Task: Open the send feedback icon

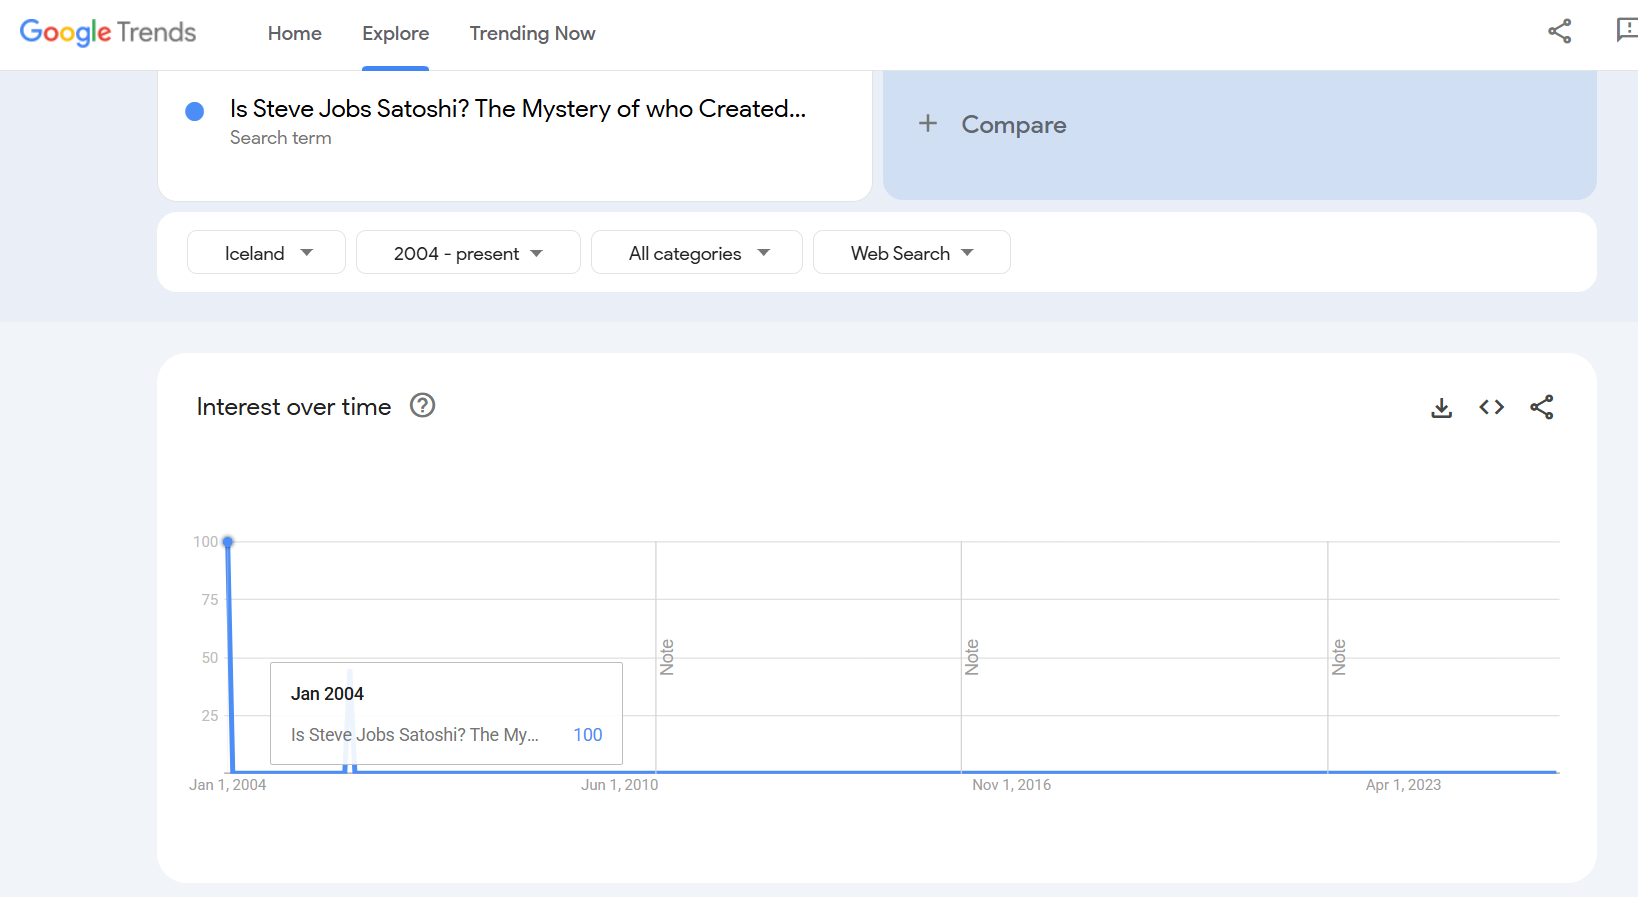Action: [1627, 31]
